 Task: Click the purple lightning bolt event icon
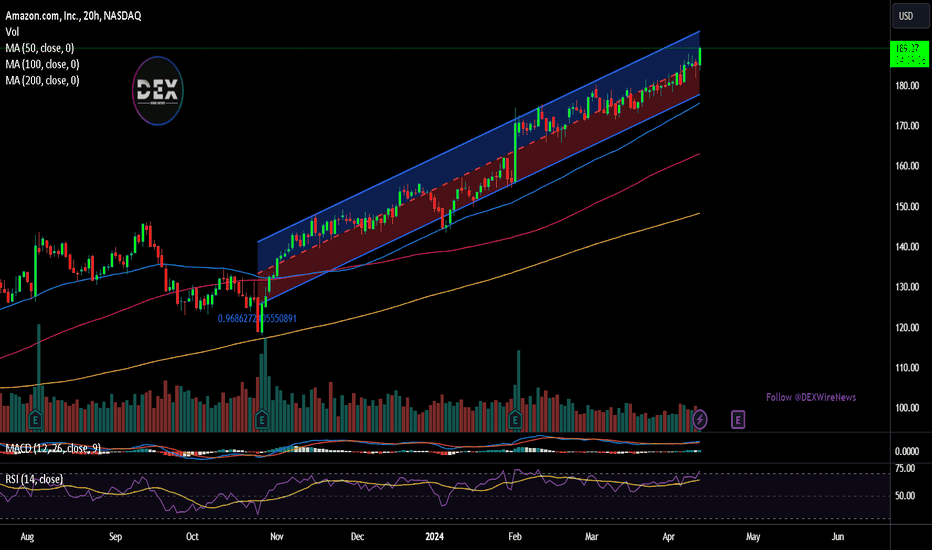click(x=700, y=420)
